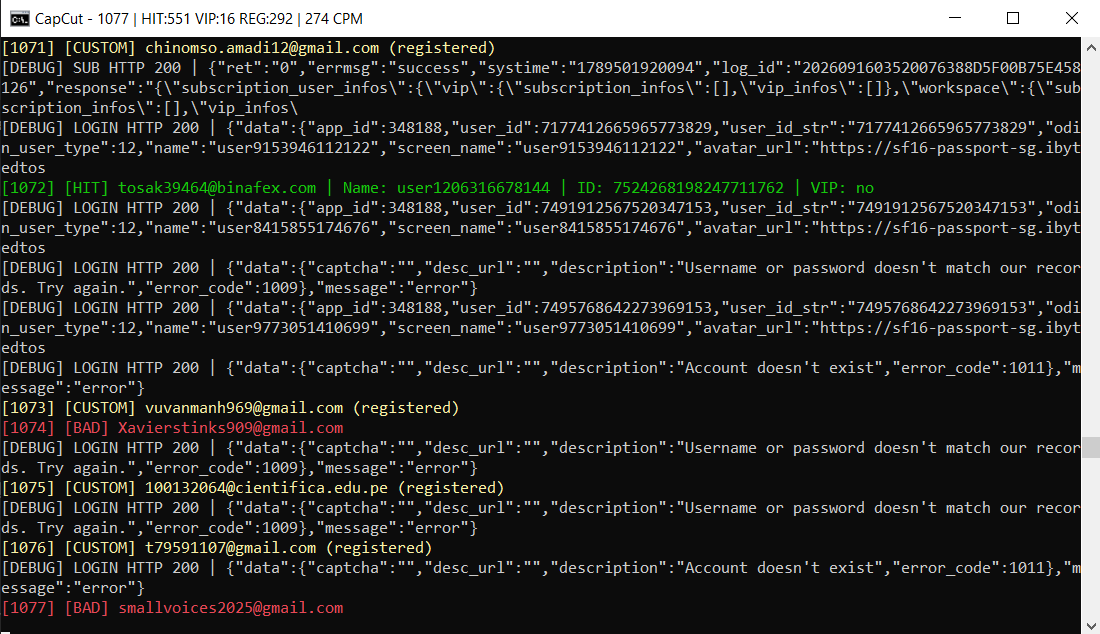Click the '[1075] [CUSTOM]' label
The height and width of the screenshot is (634, 1100).
coord(69,488)
